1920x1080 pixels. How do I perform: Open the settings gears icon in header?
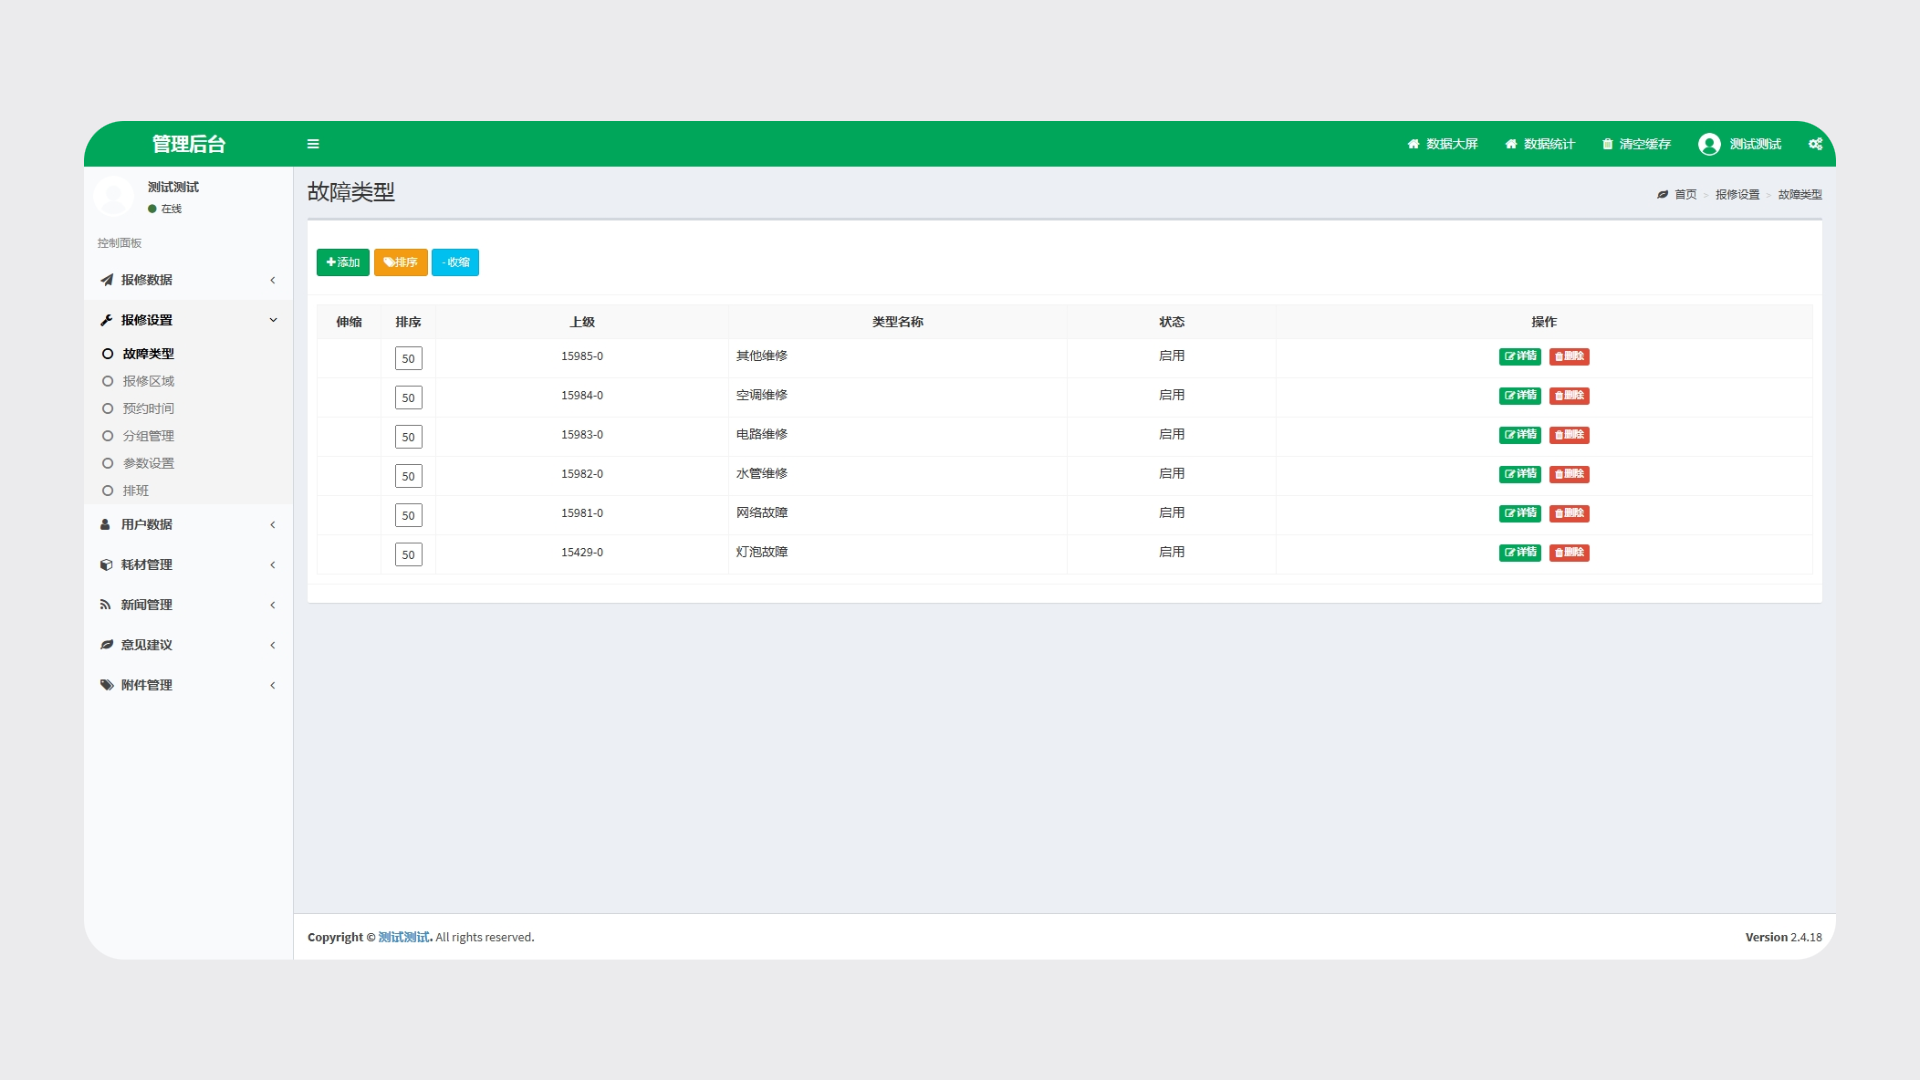coord(1815,144)
